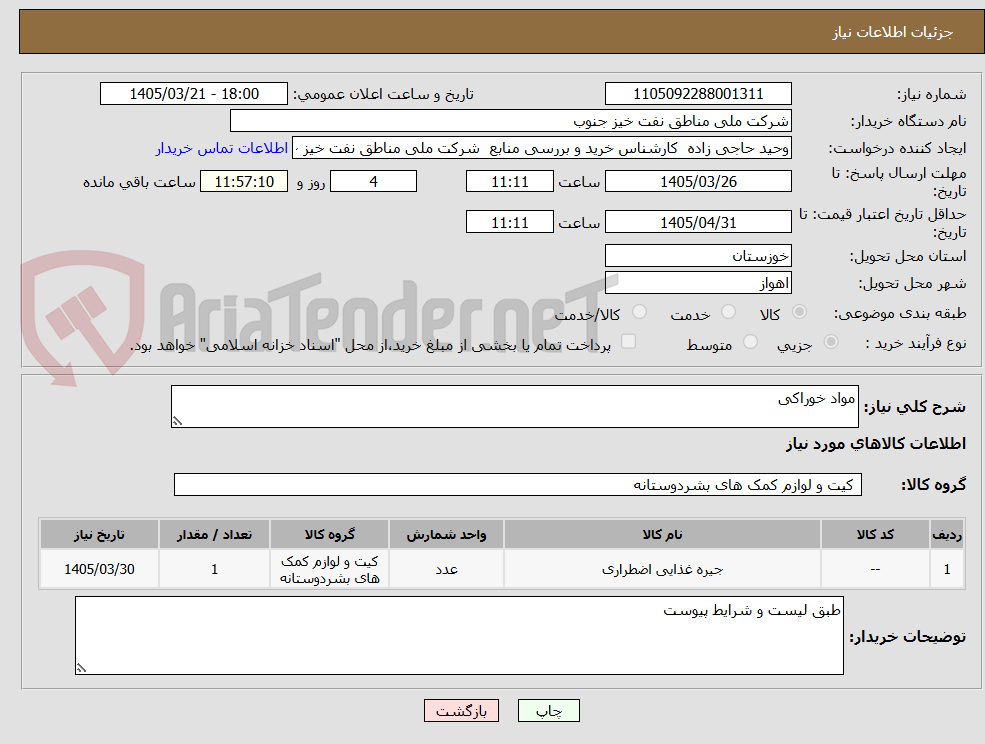Viewport: 985px width, 744px height.
Task: Click the goods group field کیت و لوازم کمک های بشردوستانه
Action: pyautogui.click(x=518, y=484)
